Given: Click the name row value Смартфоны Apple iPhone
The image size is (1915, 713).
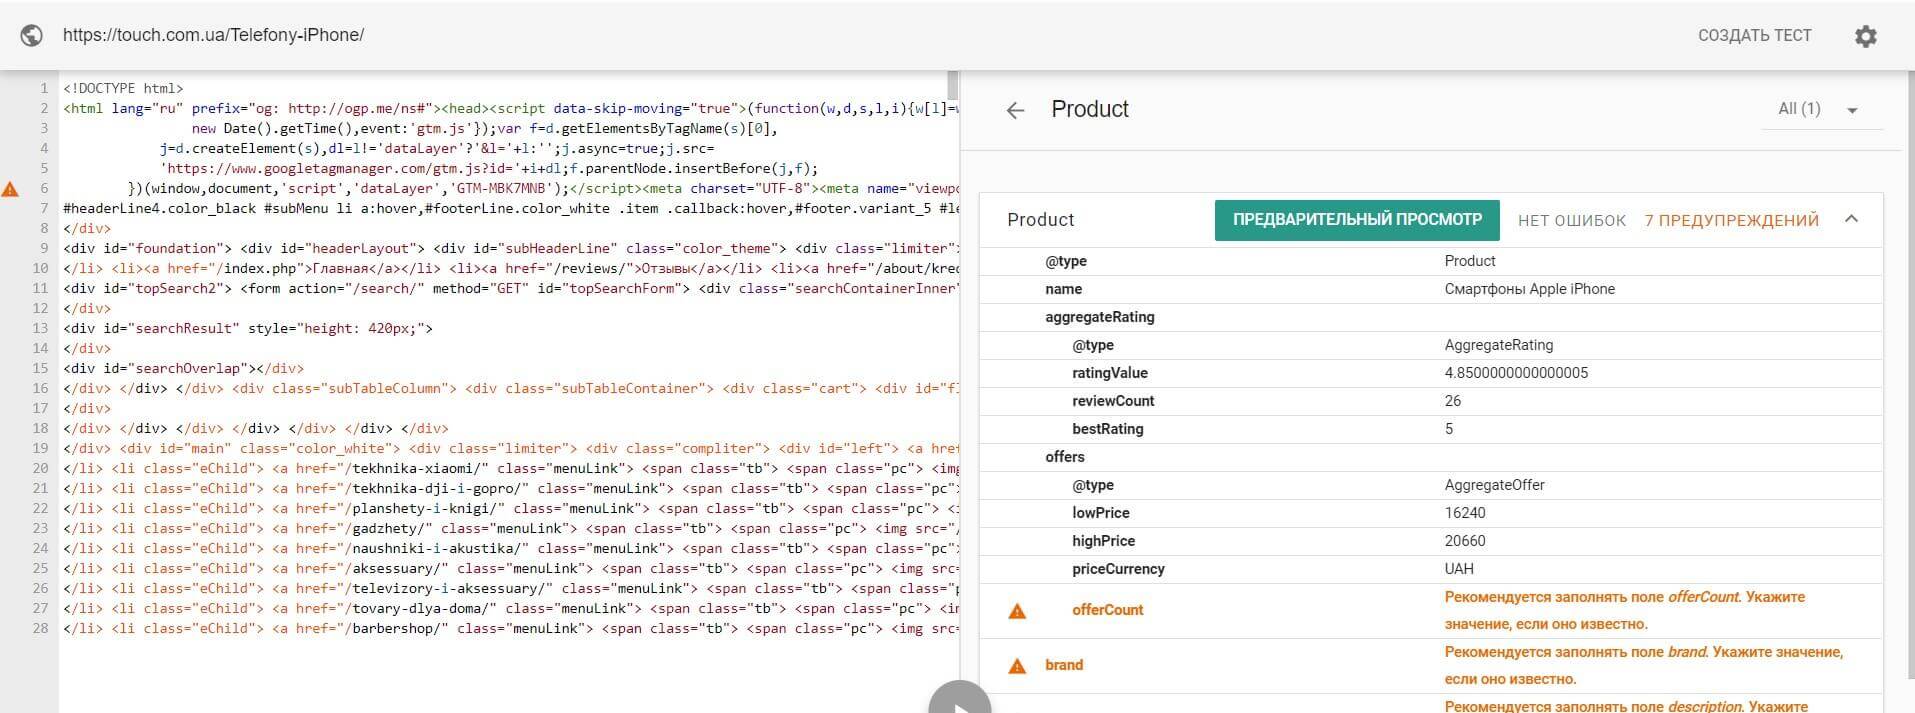Looking at the screenshot, I should [x=1529, y=289].
